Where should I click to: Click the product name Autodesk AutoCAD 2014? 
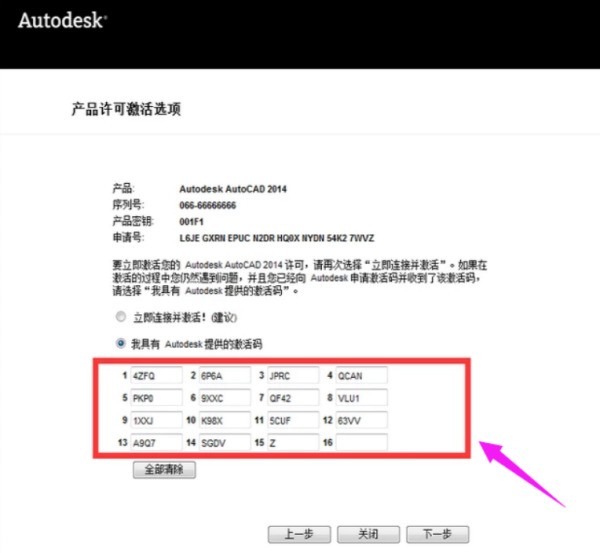click(x=233, y=189)
